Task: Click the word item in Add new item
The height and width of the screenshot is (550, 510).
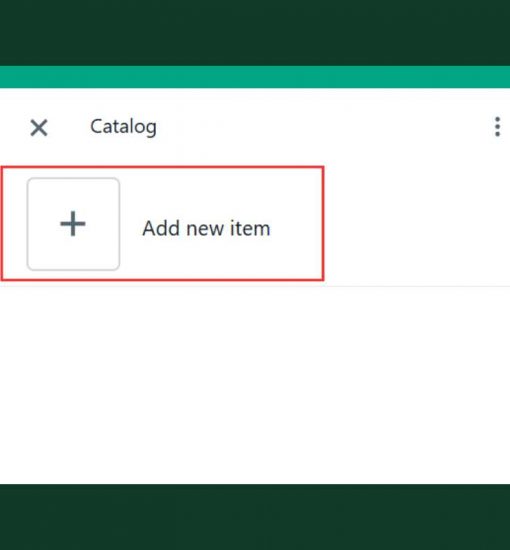Action: (x=250, y=228)
